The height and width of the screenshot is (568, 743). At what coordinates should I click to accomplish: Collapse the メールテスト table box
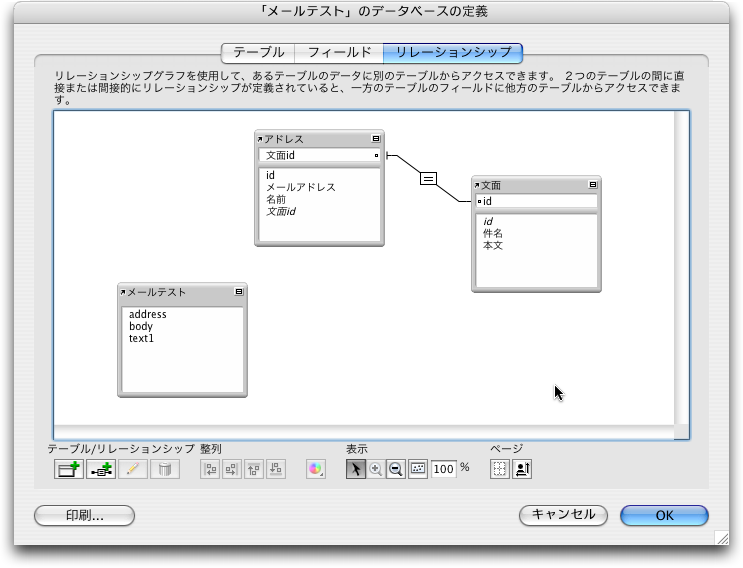239,292
